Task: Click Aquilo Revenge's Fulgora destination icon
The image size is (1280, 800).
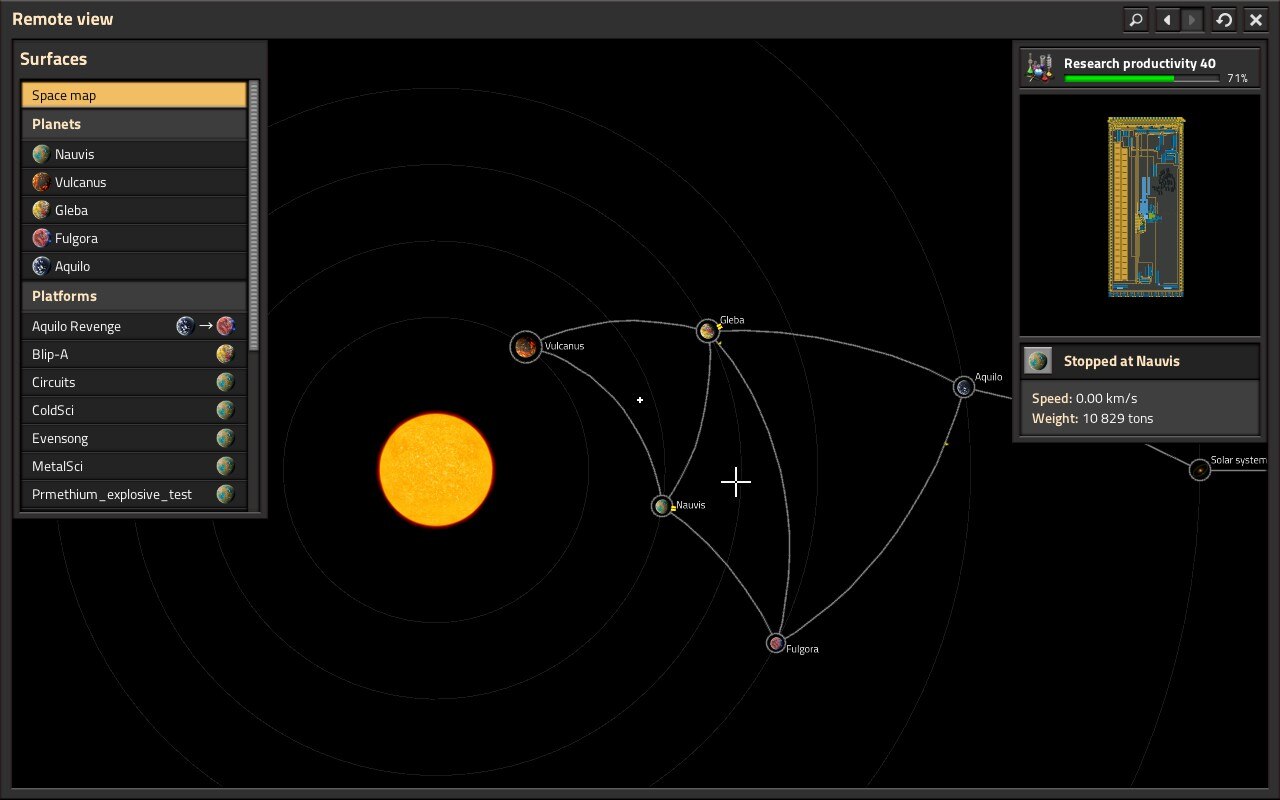Action: (225, 326)
